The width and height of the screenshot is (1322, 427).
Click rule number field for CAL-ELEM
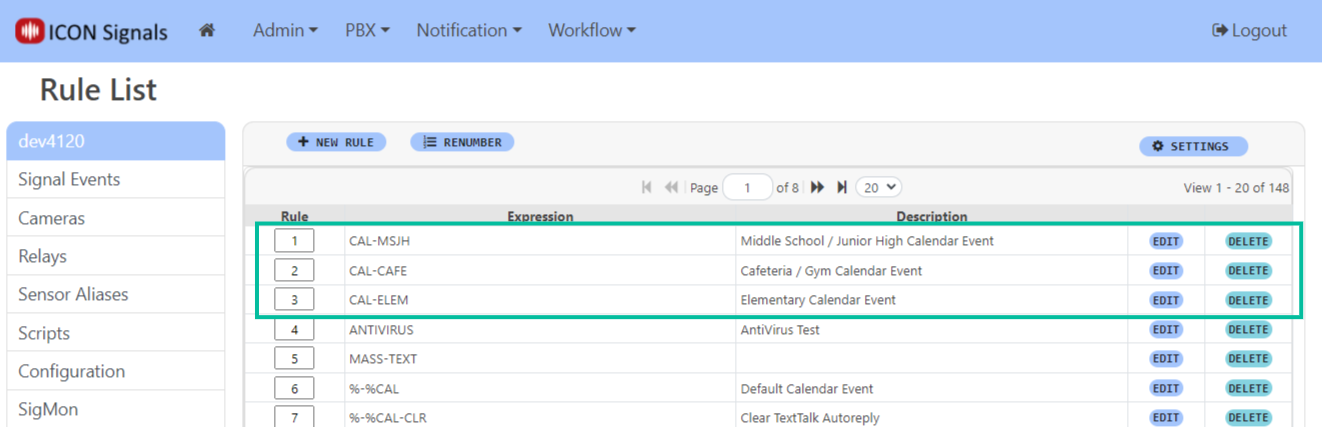294,299
